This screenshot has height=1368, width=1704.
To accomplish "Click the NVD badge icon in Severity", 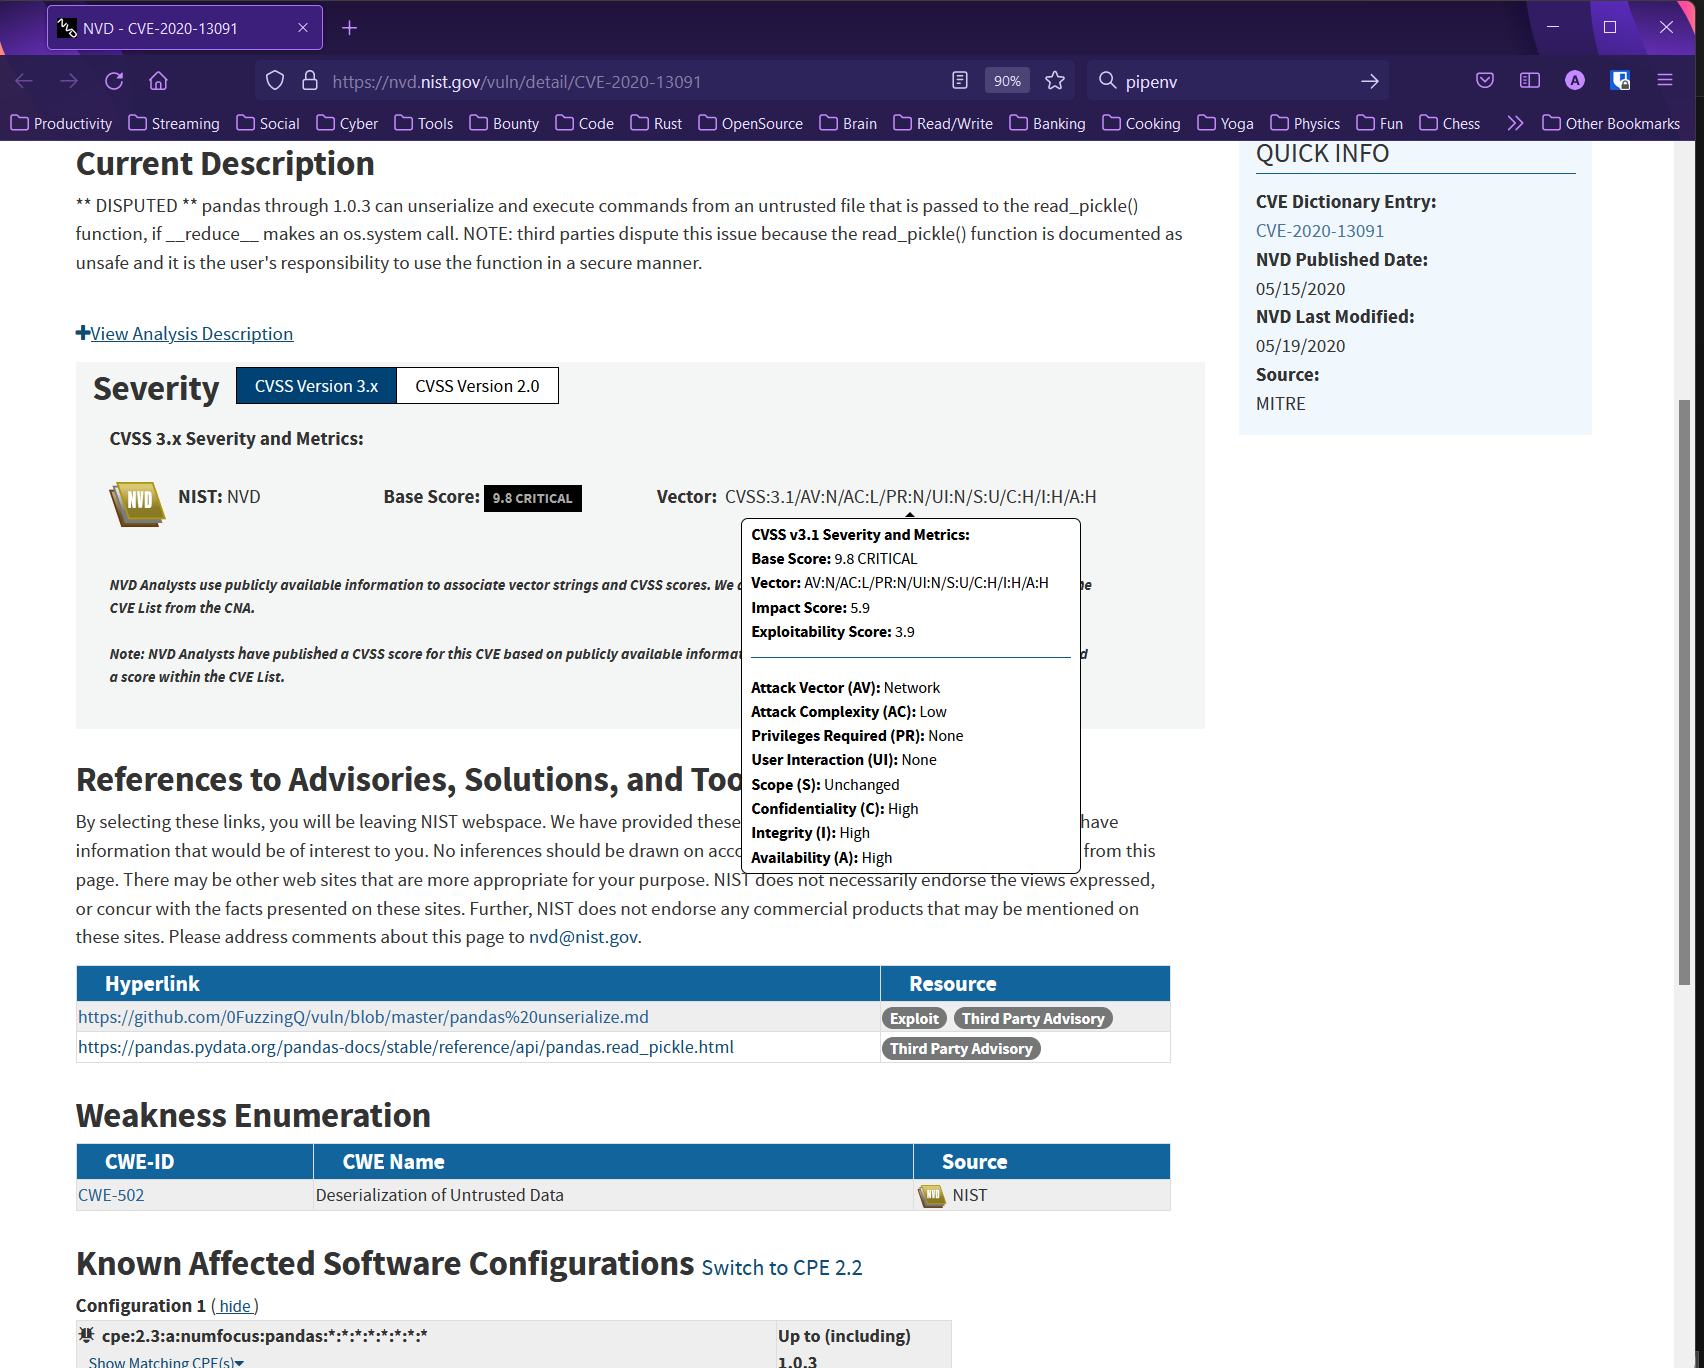I will pyautogui.click(x=137, y=503).
